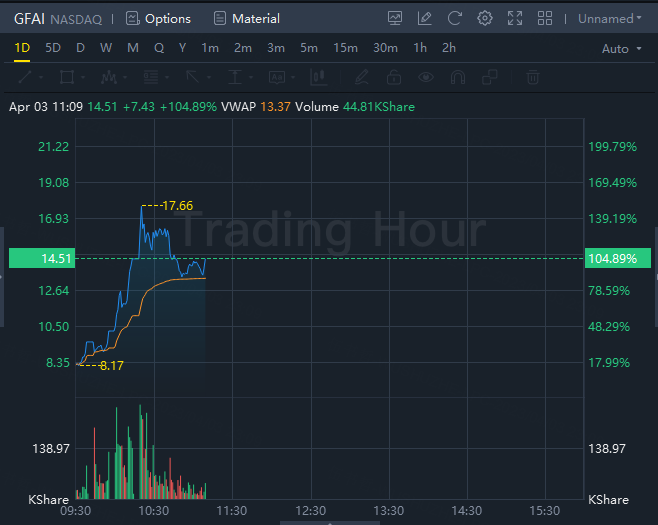Select the arrow marker tool
Viewport: 658px width, 525px height.
(193, 77)
